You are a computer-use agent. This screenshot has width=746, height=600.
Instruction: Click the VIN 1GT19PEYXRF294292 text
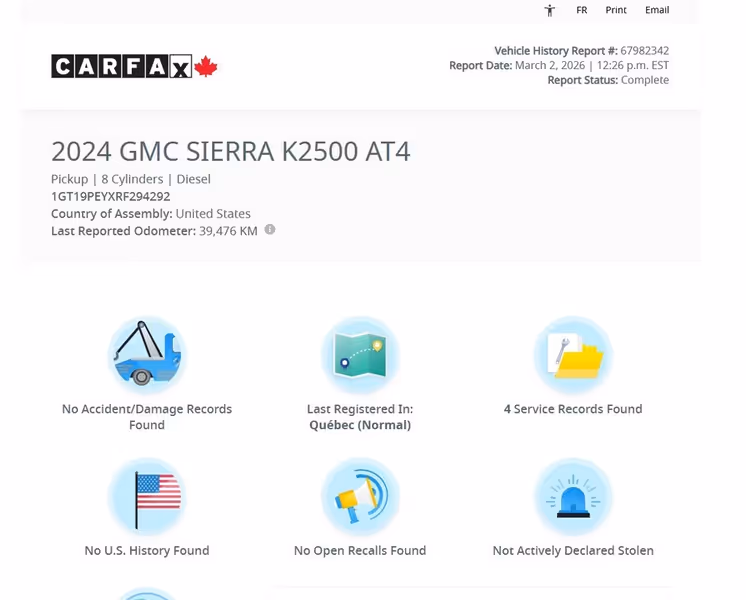pyautogui.click(x=111, y=196)
